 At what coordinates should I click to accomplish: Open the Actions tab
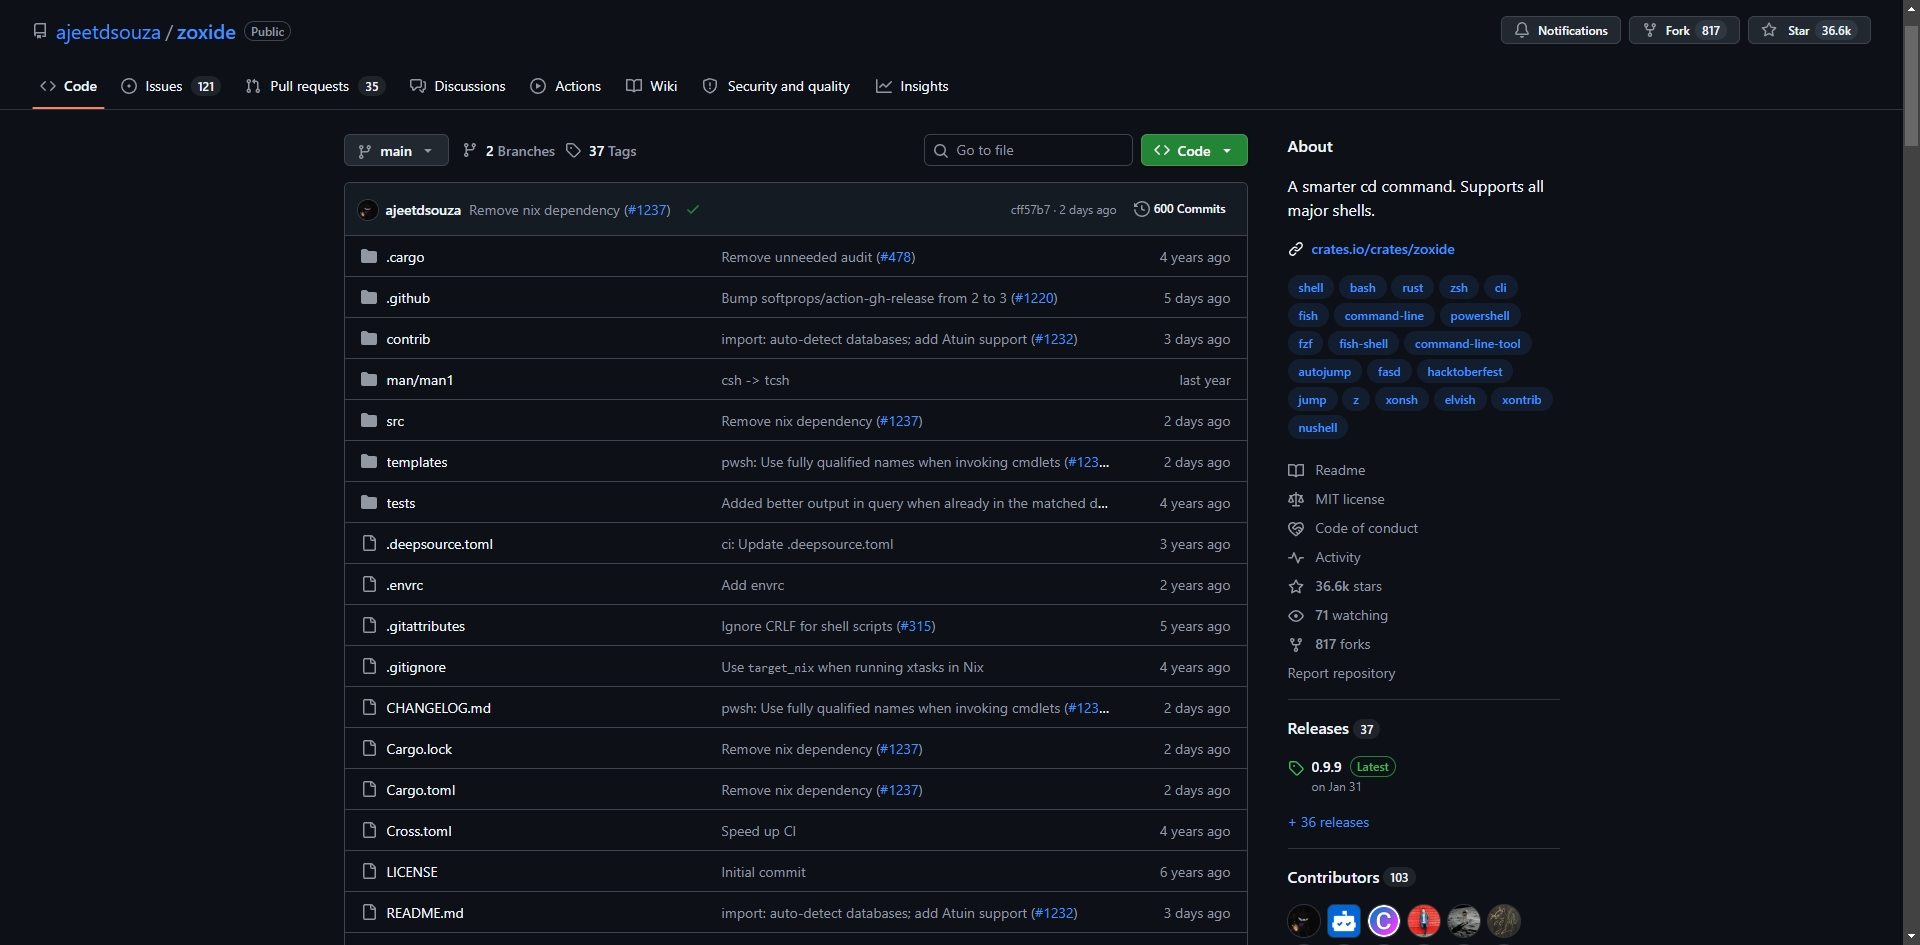566,86
